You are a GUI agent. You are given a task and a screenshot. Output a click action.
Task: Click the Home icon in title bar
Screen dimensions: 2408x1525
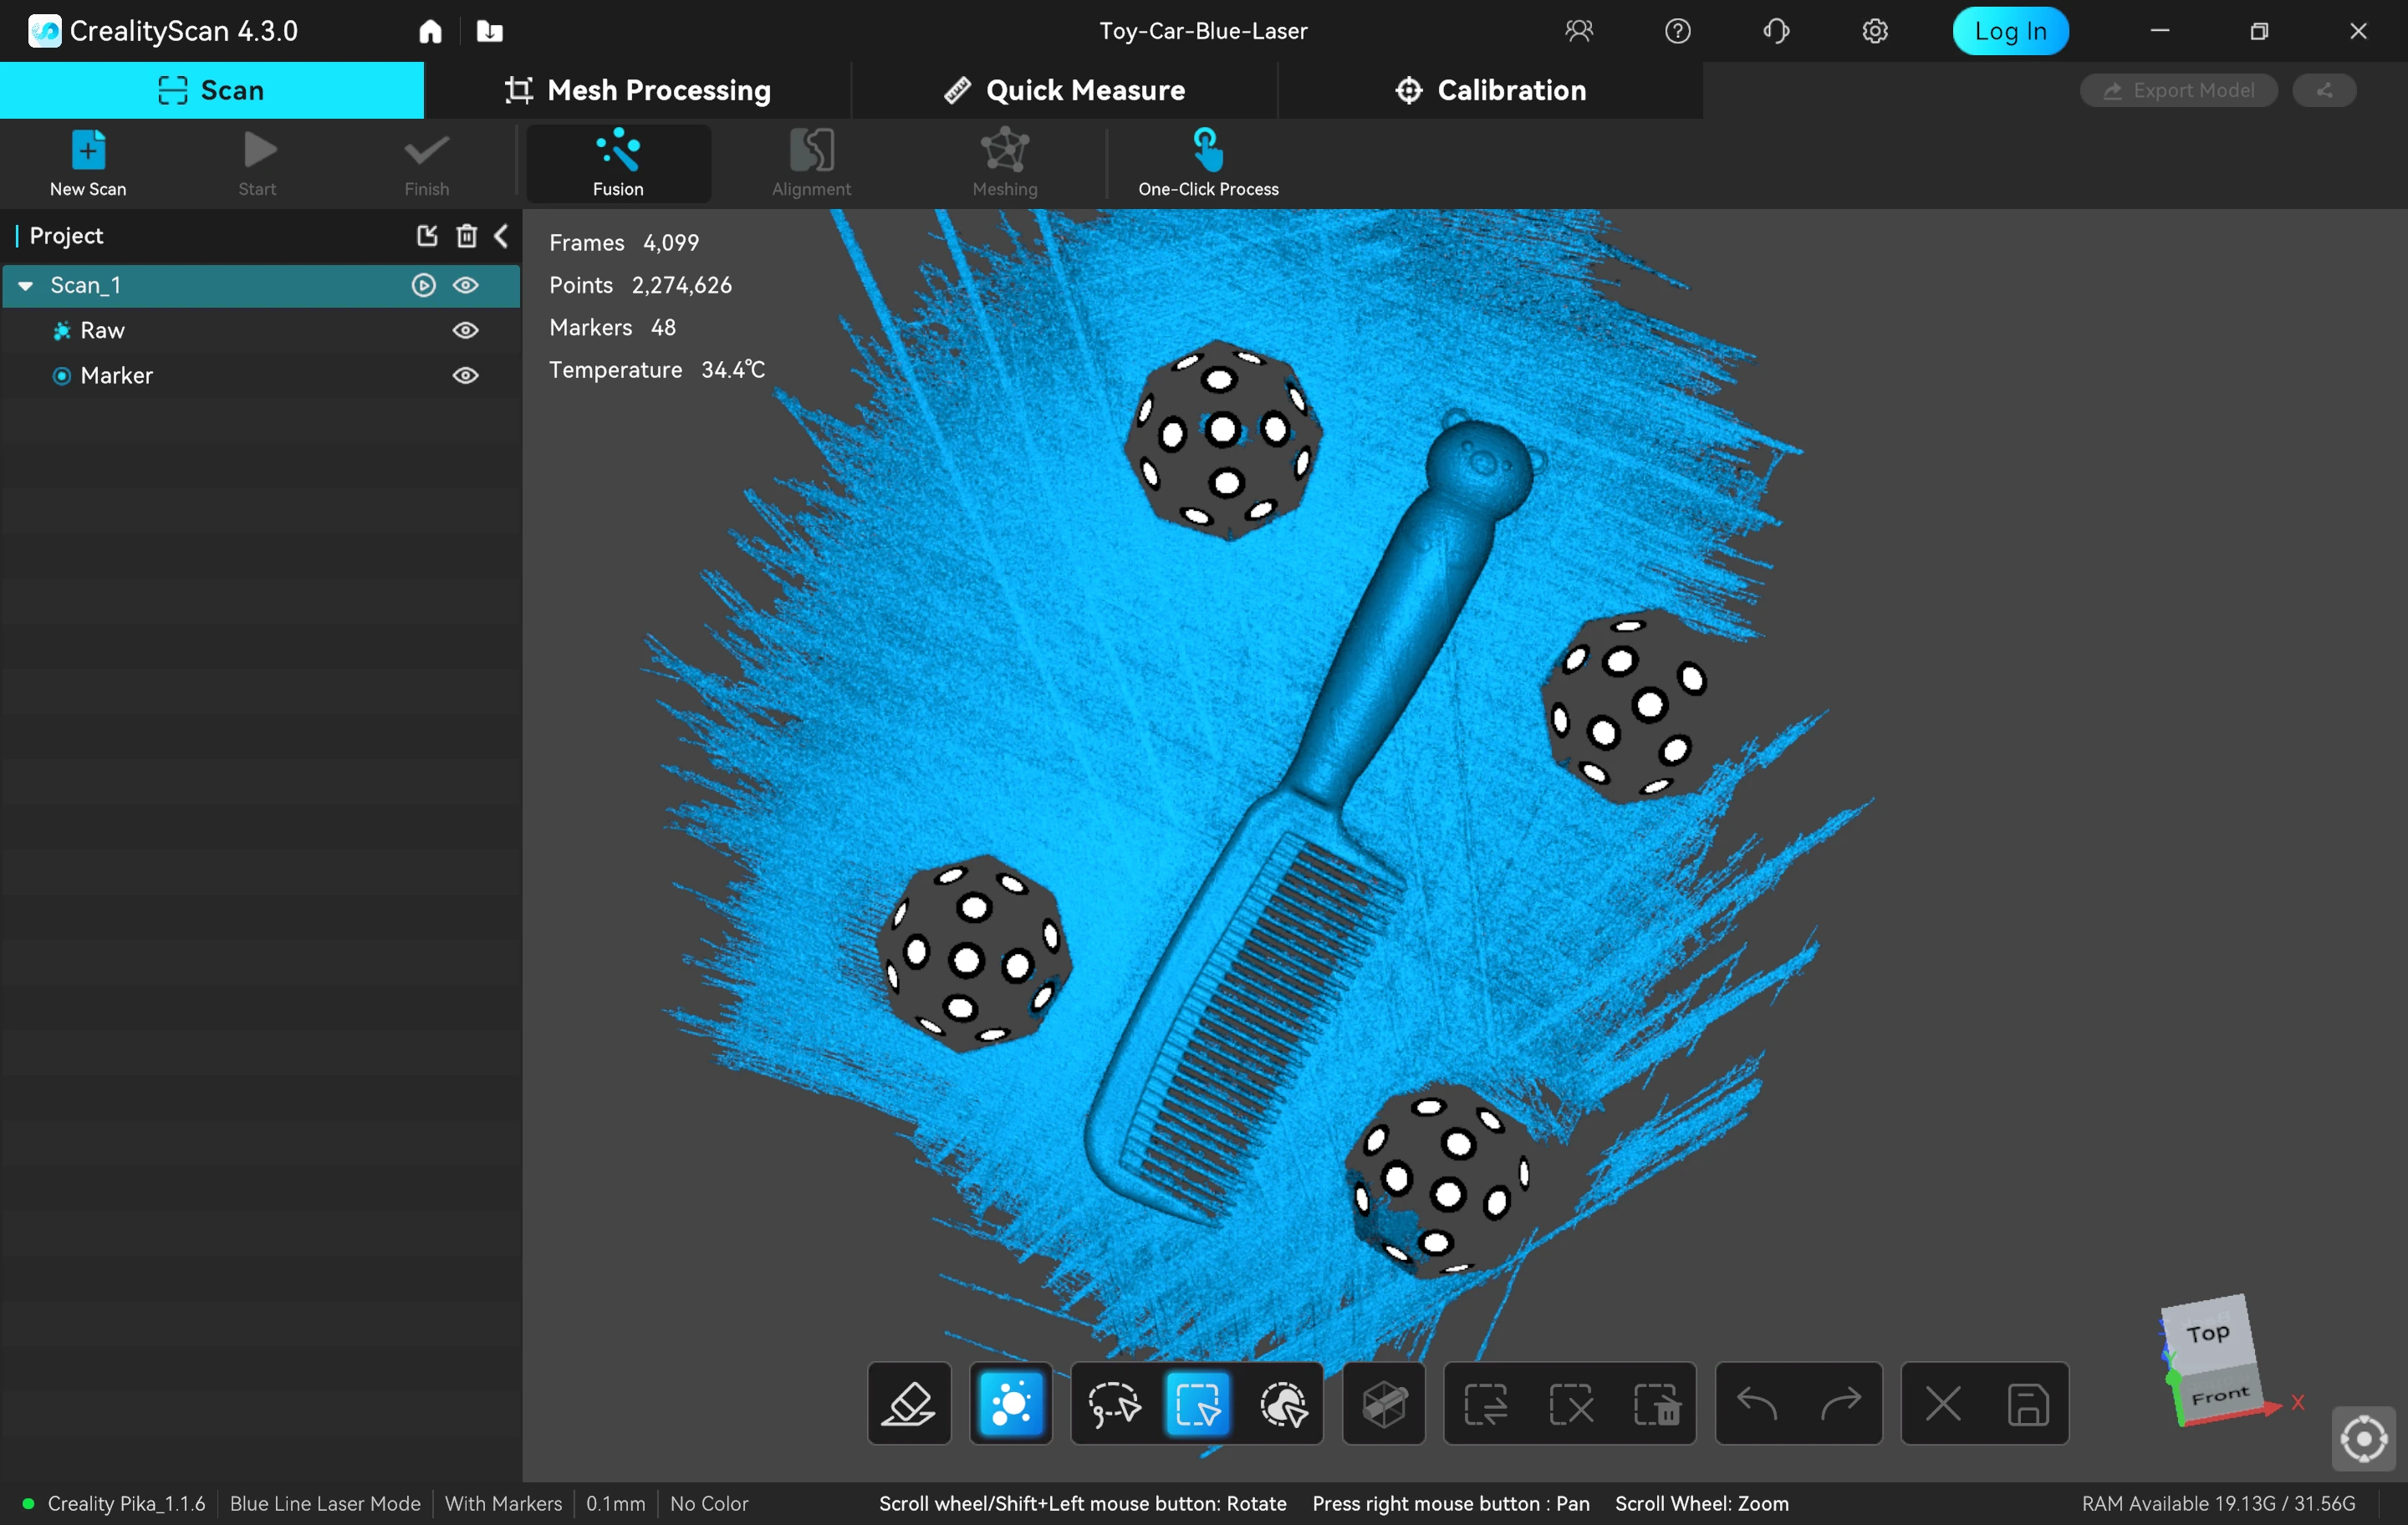[x=430, y=31]
